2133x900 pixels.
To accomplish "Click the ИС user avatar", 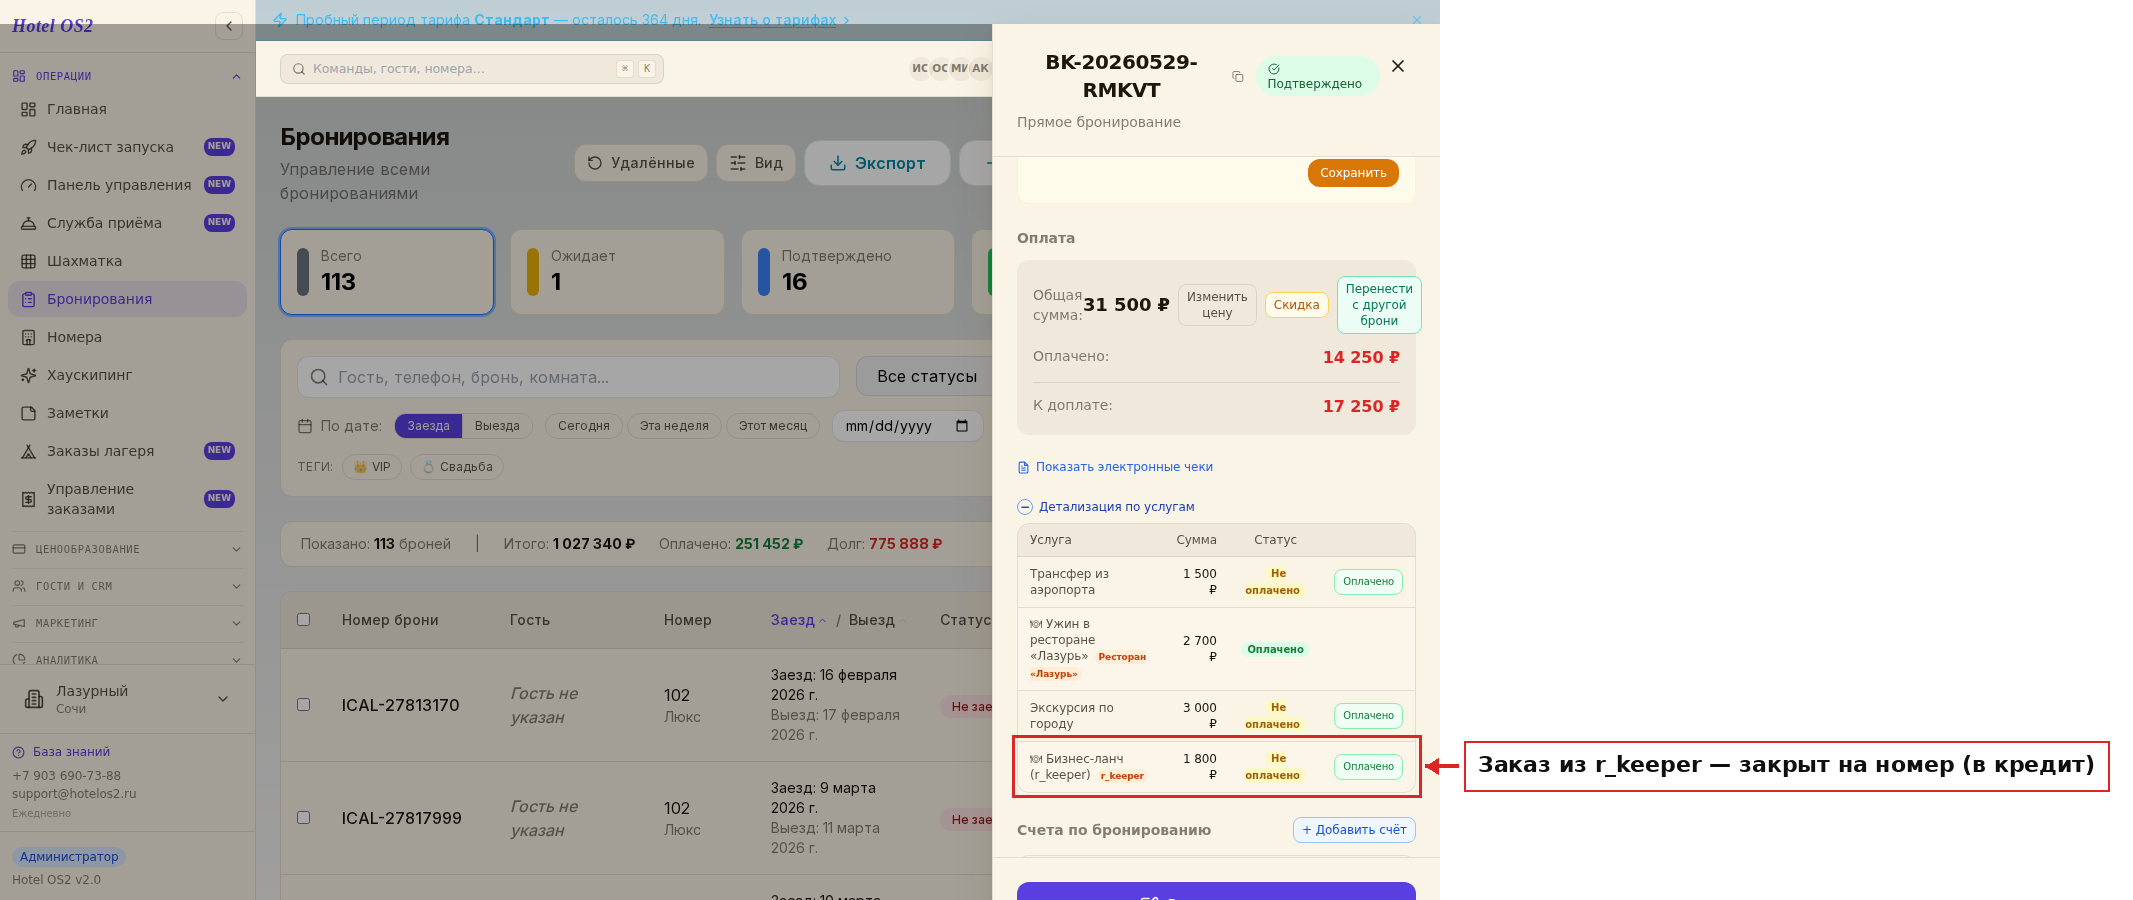I will coord(919,69).
